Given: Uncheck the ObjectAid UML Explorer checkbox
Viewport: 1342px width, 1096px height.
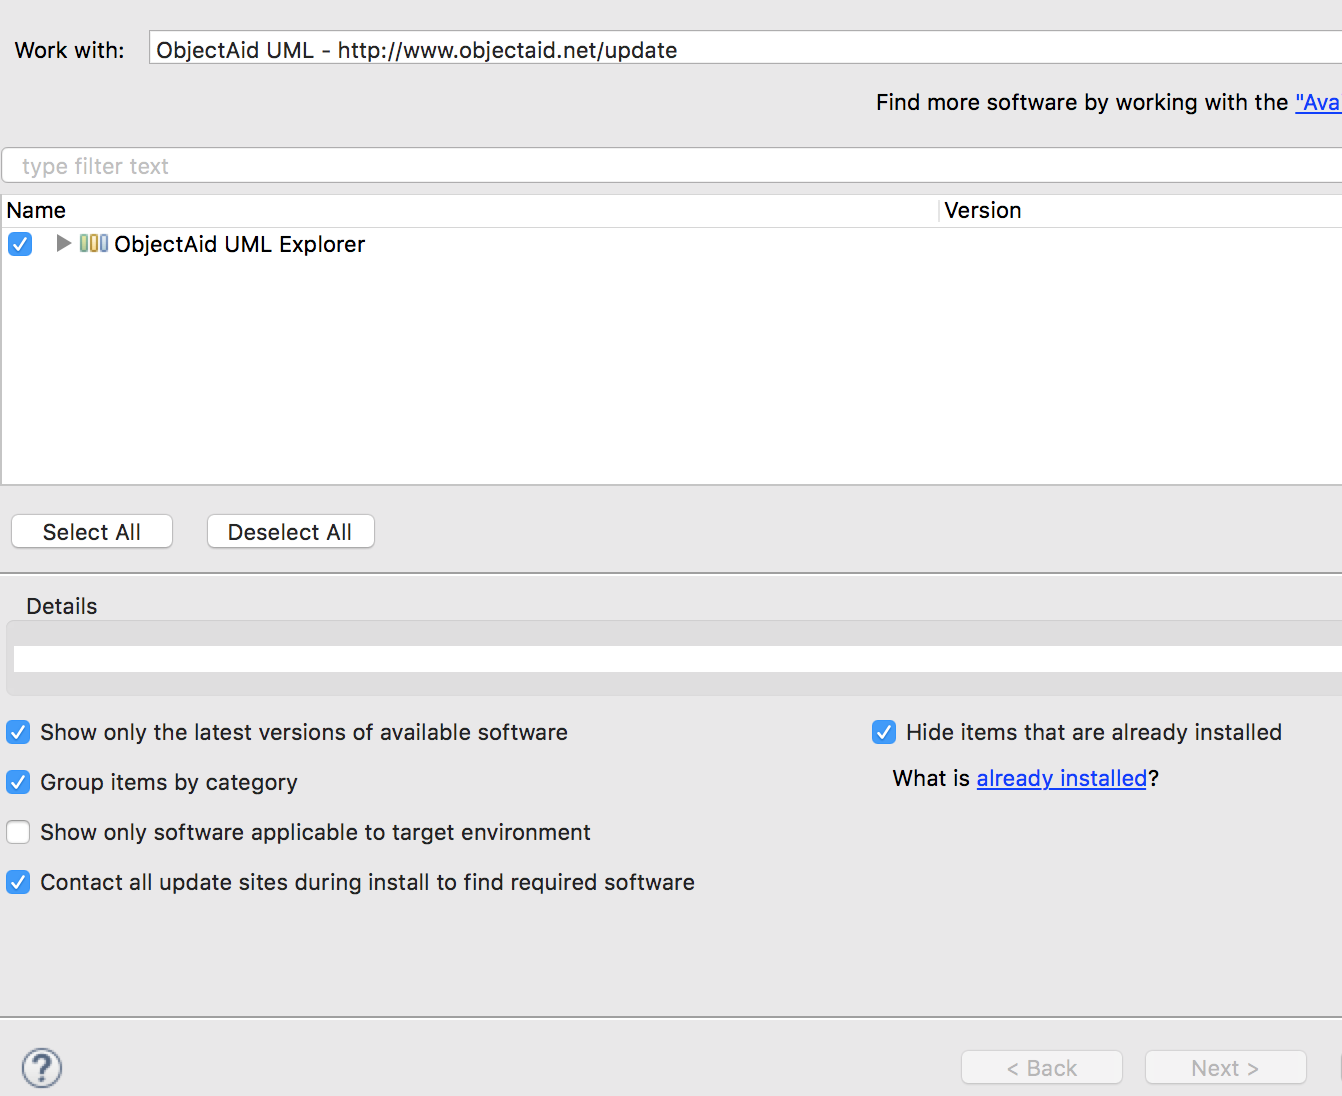Looking at the screenshot, I should pos(20,244).
